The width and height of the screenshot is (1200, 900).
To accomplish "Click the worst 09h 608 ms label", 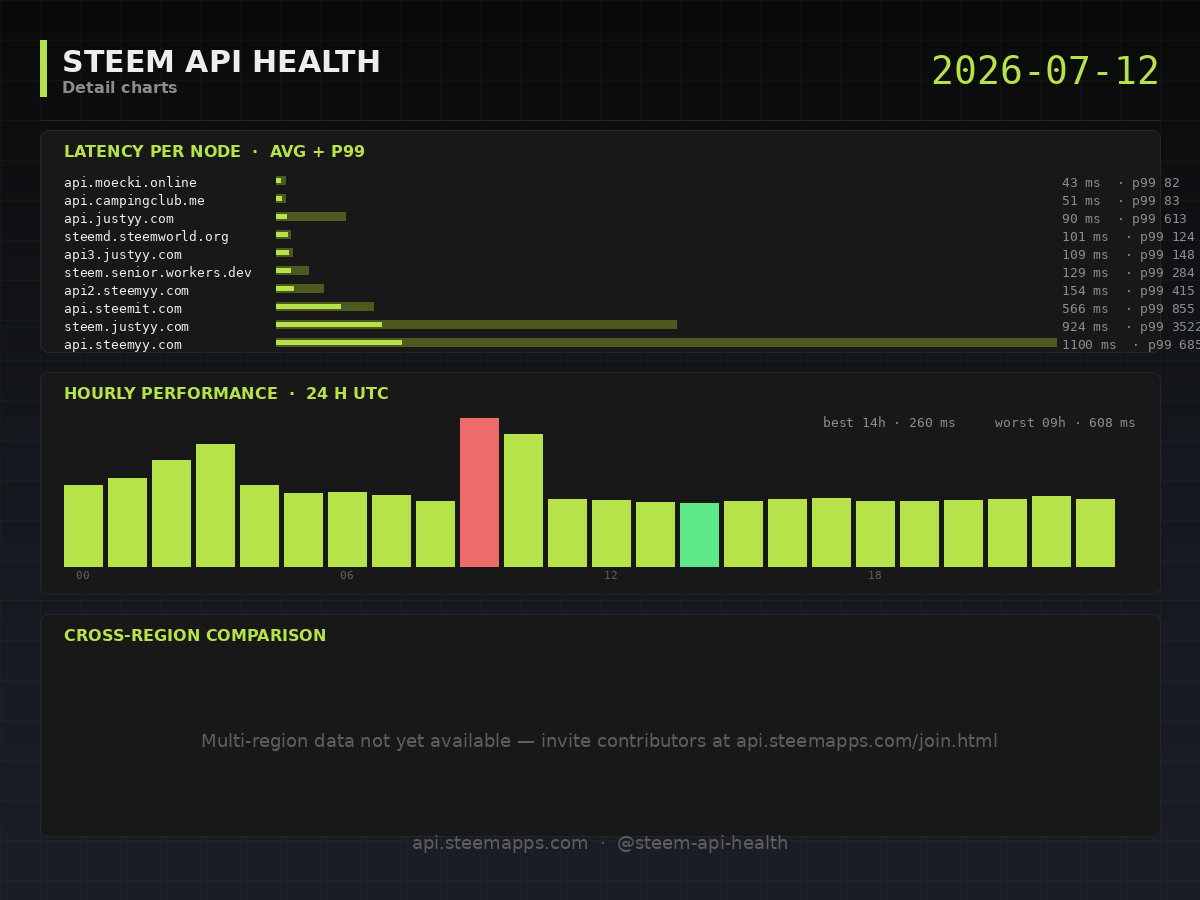I will point(1065,423).
